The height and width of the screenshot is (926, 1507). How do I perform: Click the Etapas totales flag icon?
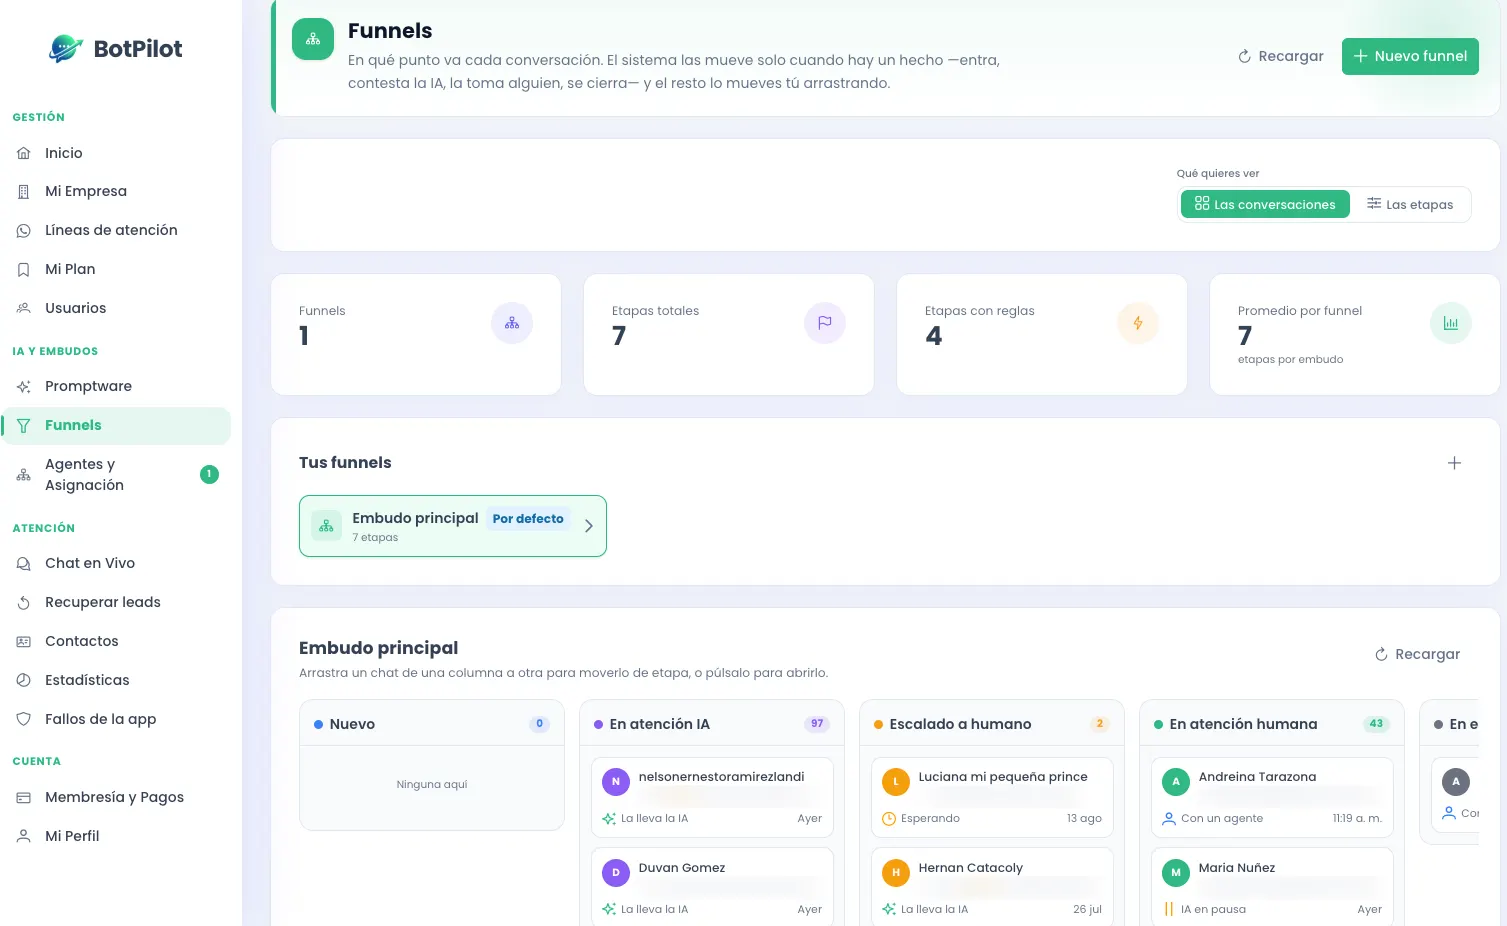(825, 323)
